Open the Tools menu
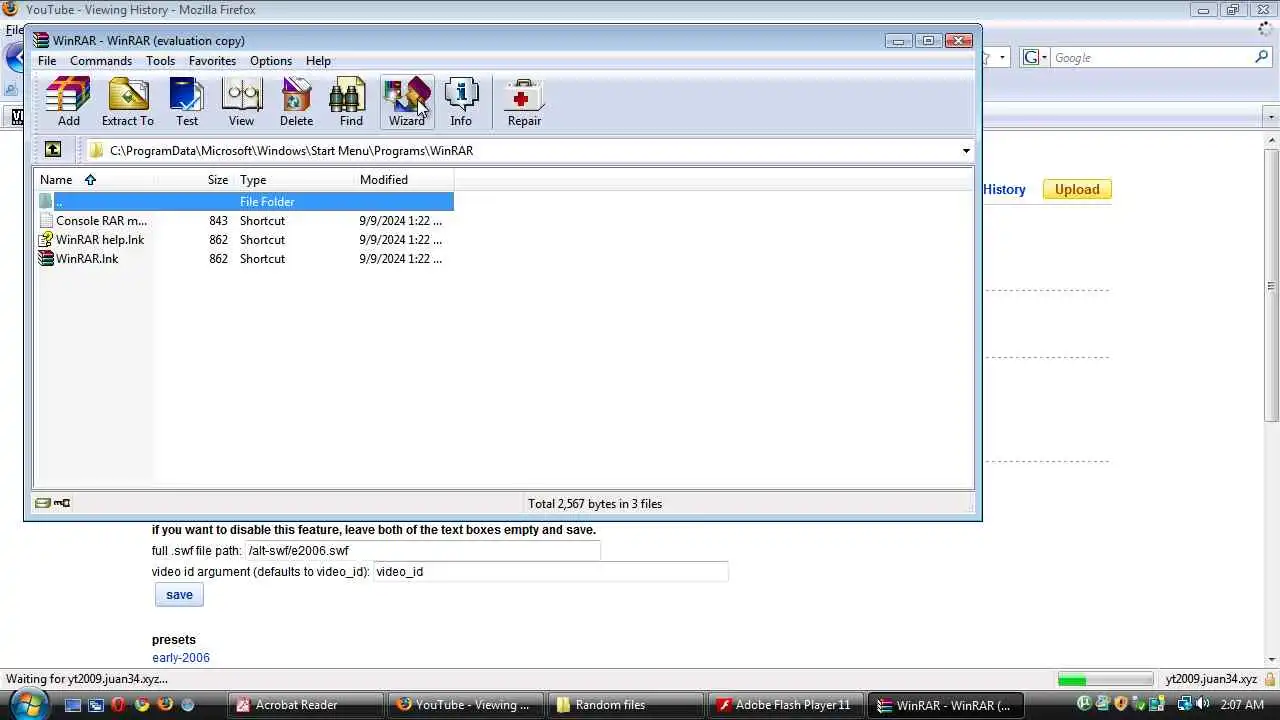Image resolution: width=1280 pixels, height=720 pixels. click(160, 61)
